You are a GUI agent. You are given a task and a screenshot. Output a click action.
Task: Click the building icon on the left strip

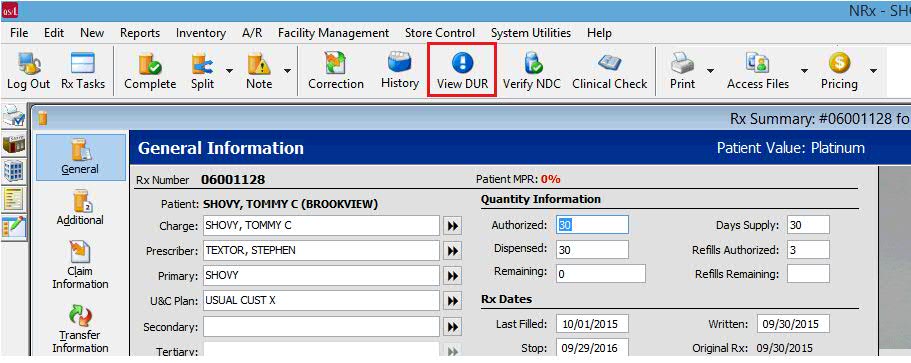(13, 171)
